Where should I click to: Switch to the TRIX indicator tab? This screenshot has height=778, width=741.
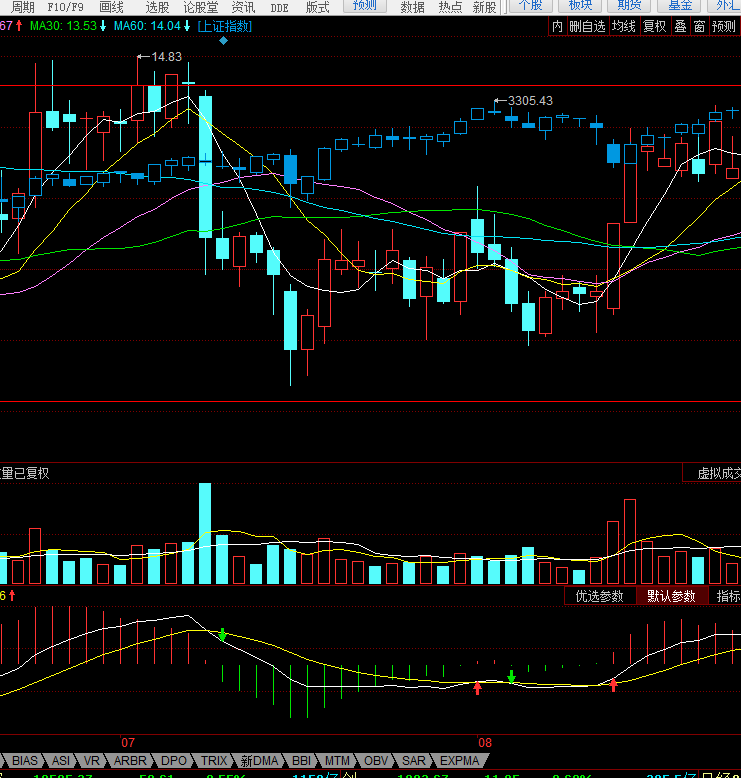[214, 760]
